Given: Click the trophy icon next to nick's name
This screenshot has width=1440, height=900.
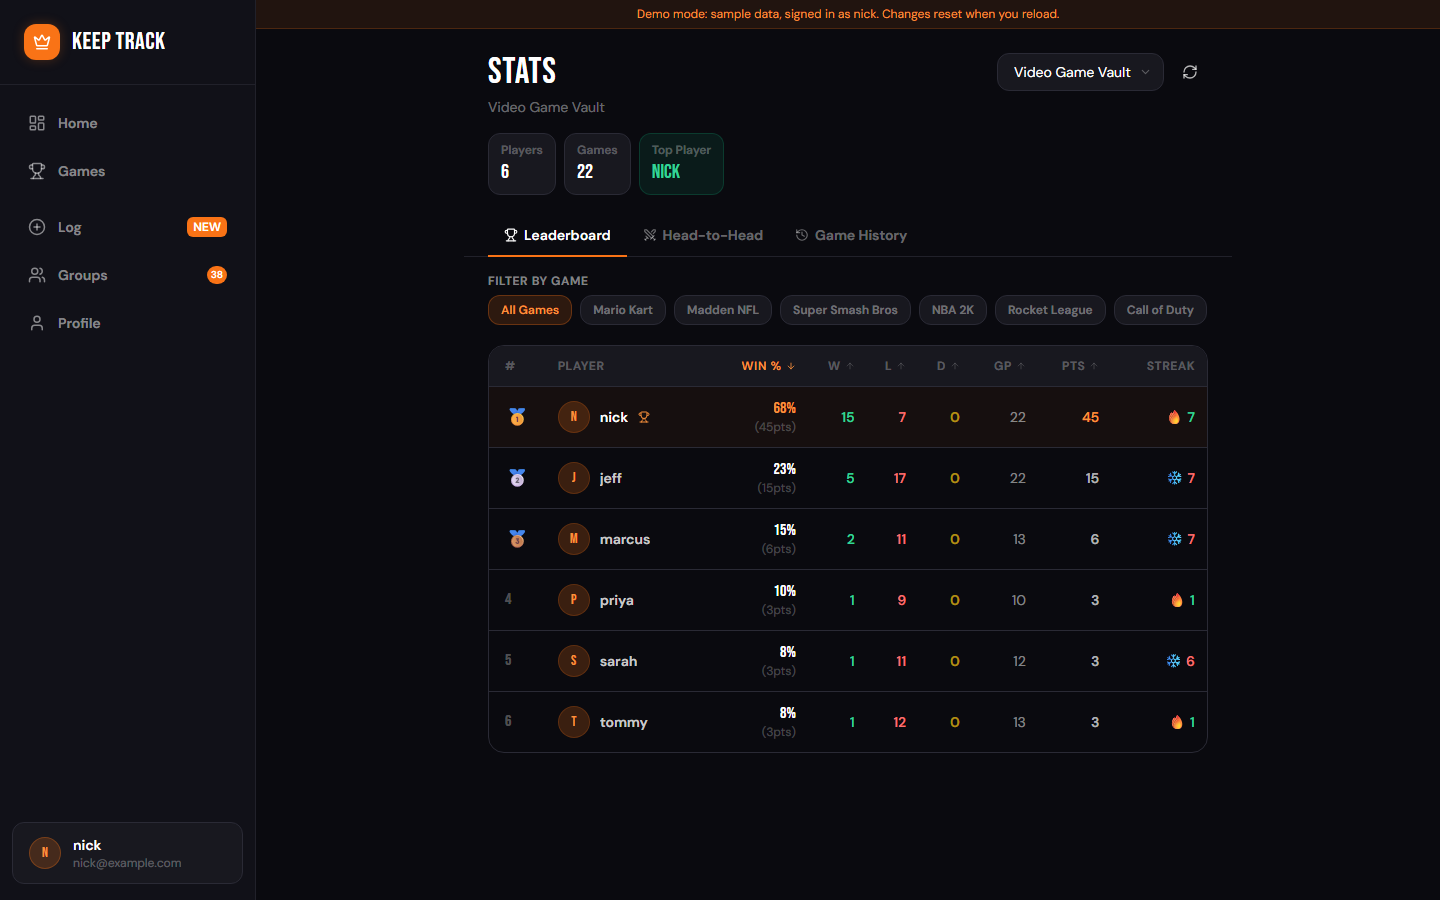Looking at the screenshot, I should click(644, 417).
